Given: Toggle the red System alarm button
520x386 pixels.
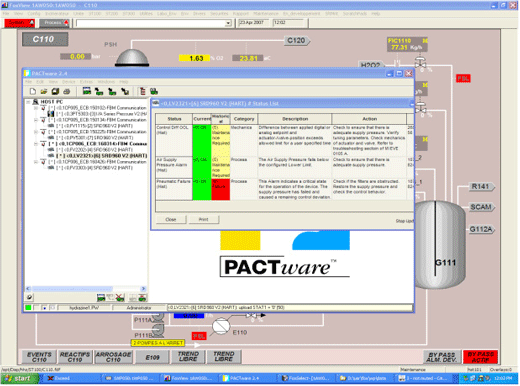Looking at the screenshot, I should (19, 23).
